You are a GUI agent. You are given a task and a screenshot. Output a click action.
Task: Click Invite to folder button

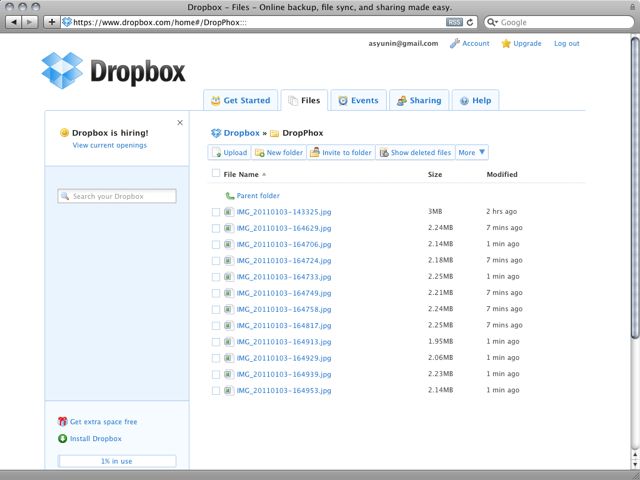341,152
